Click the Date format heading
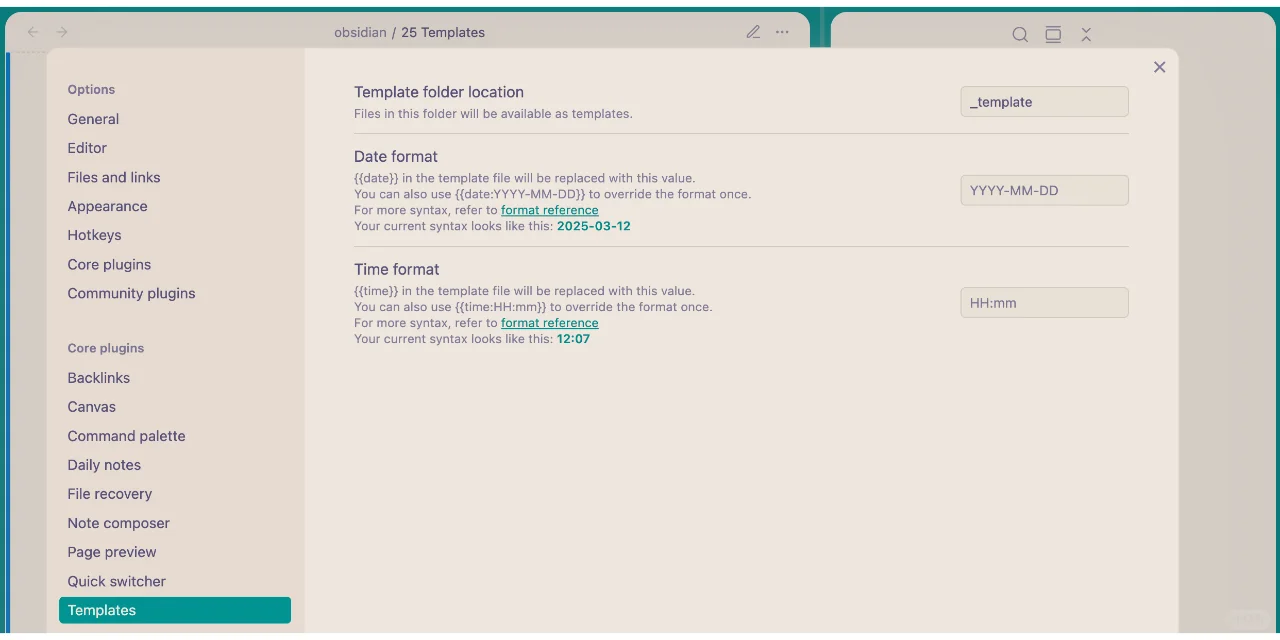This screenshot has height=640, width=1280. click(x=396, y=156)
